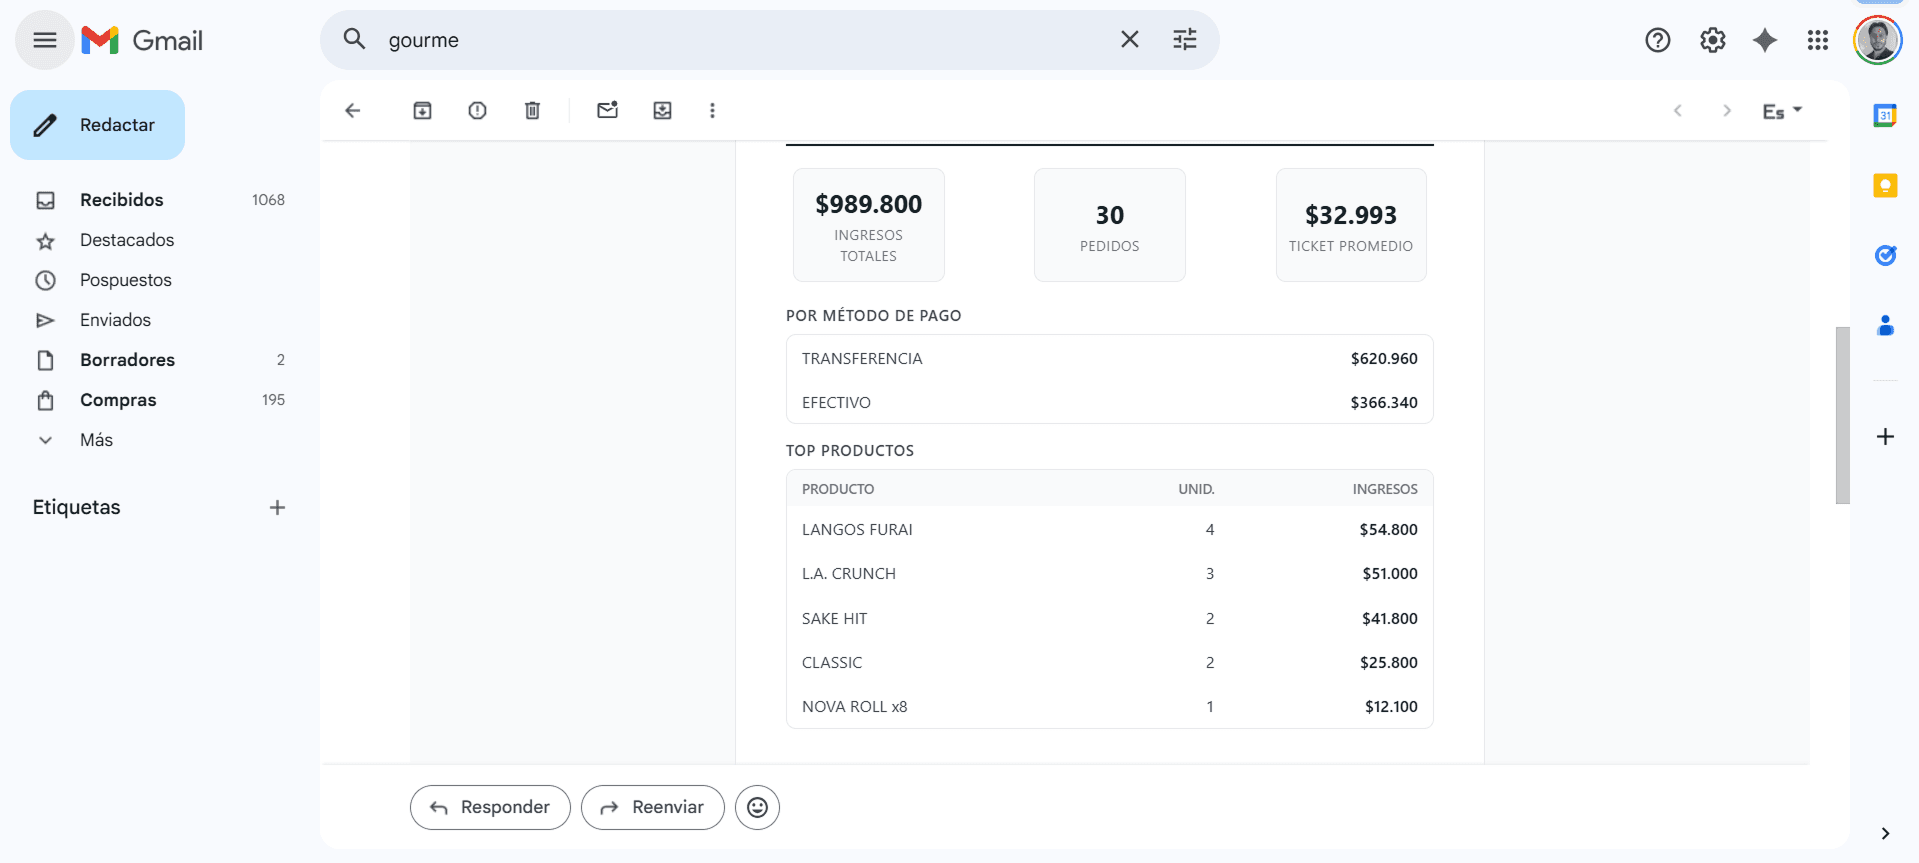Open the Recibidos folder
Screen dimensions: 1919x863
121,200
